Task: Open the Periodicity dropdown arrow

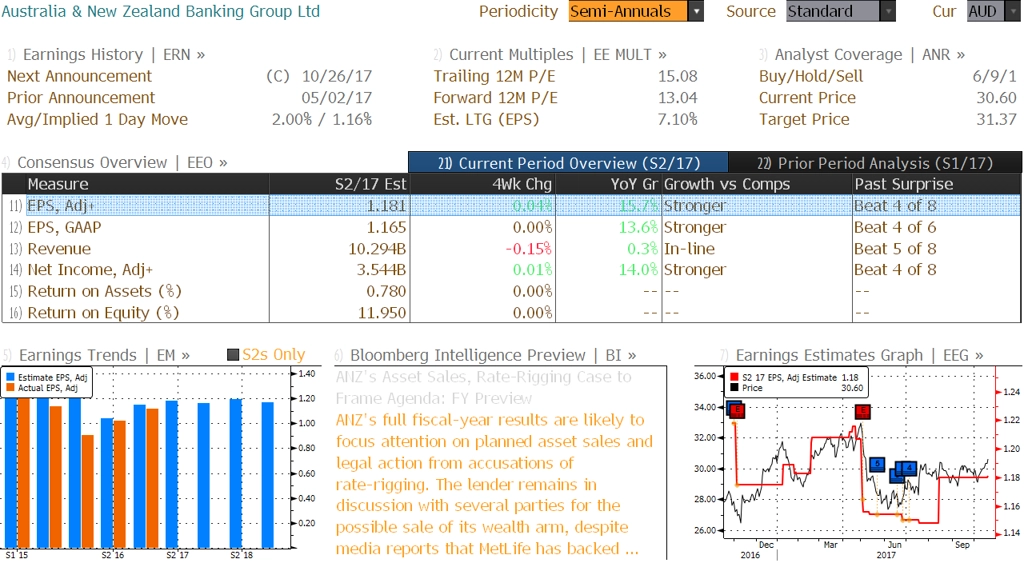Action: (696, 11)
